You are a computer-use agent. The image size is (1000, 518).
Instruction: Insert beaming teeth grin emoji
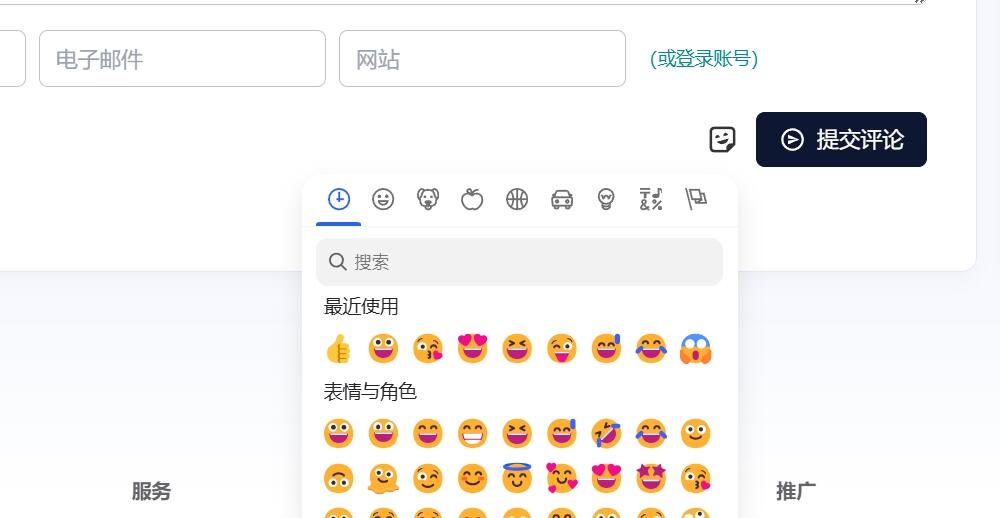[473, 434]
